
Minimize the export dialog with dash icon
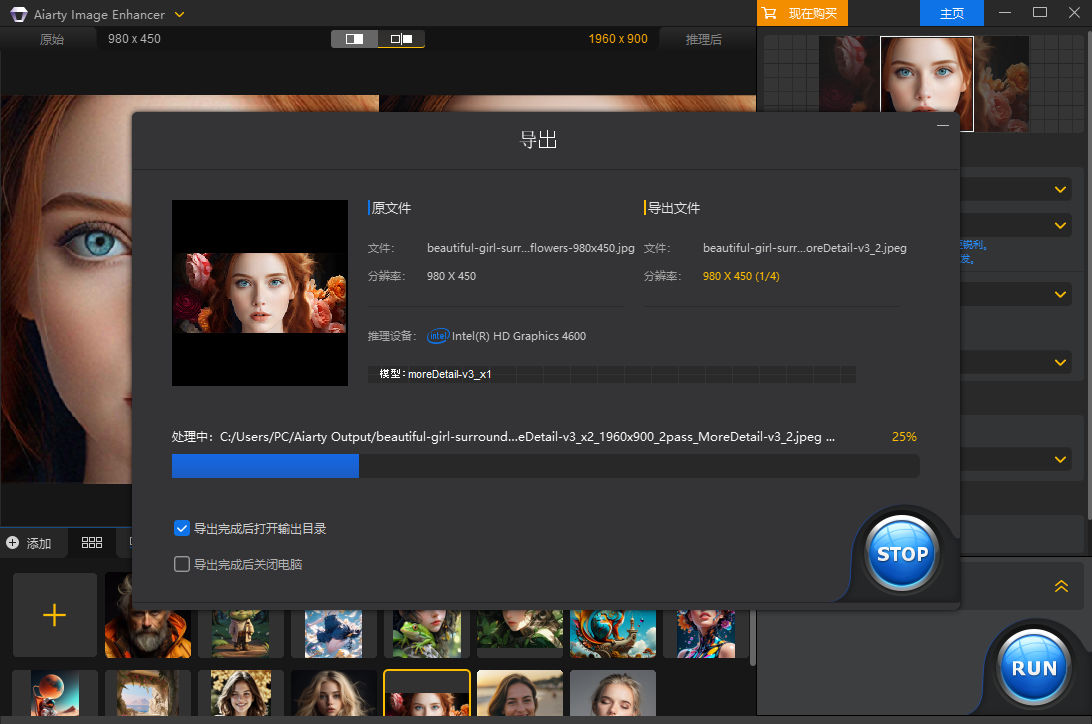coord(943,125)
